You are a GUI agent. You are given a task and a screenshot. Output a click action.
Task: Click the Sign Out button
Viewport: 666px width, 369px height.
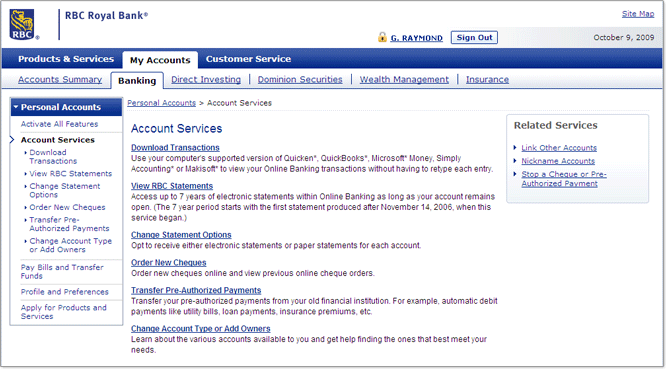[x=474, y=37]
